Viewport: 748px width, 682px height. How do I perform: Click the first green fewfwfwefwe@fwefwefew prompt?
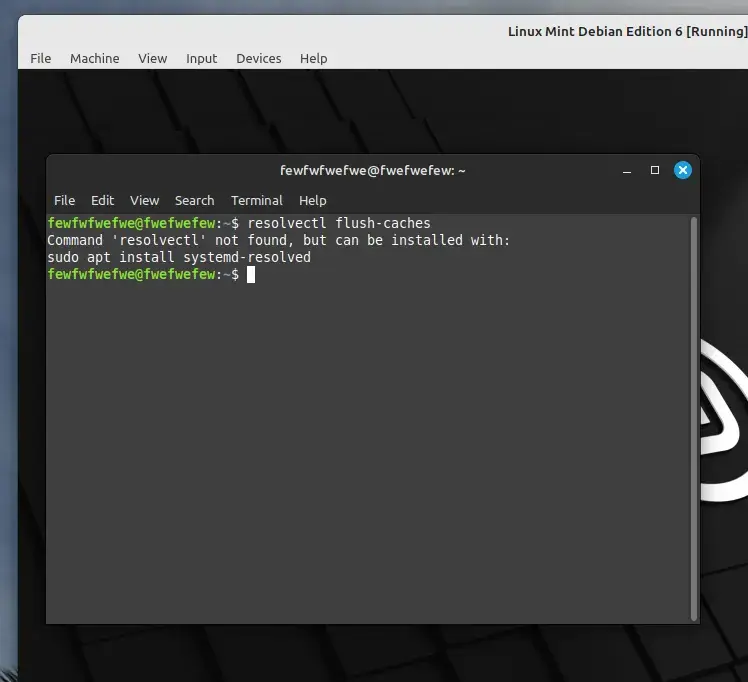pyautogui.click(x=132, y=223)
